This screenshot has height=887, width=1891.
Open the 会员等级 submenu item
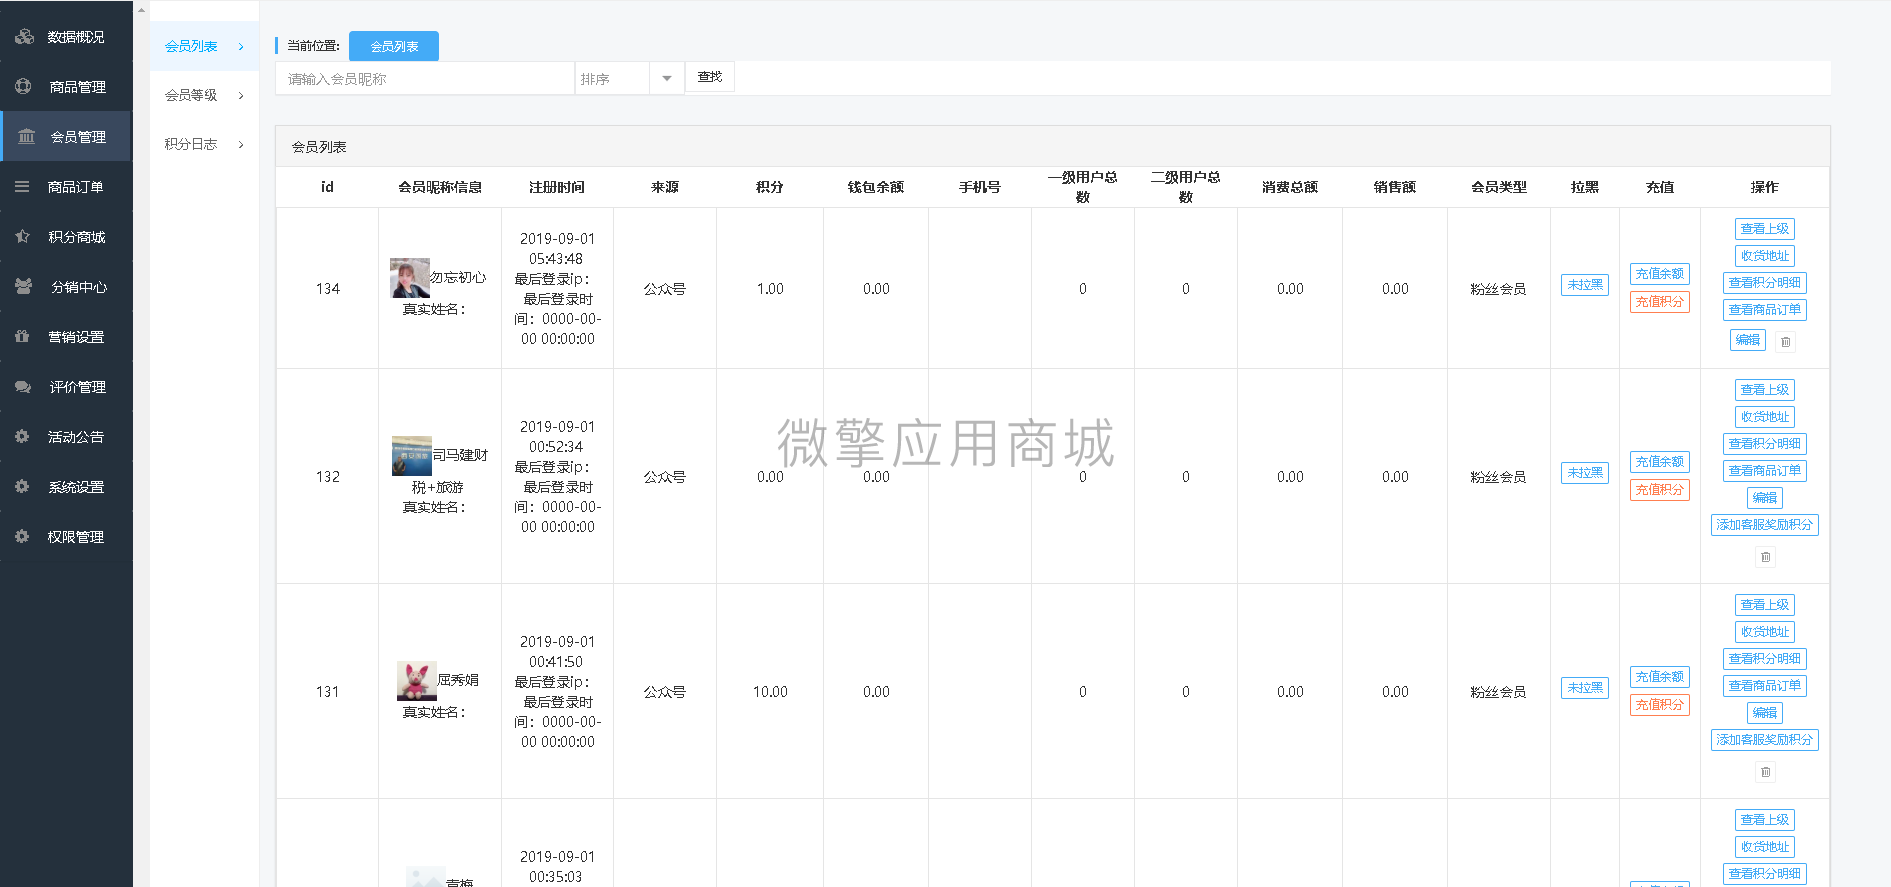coord(204,95)
